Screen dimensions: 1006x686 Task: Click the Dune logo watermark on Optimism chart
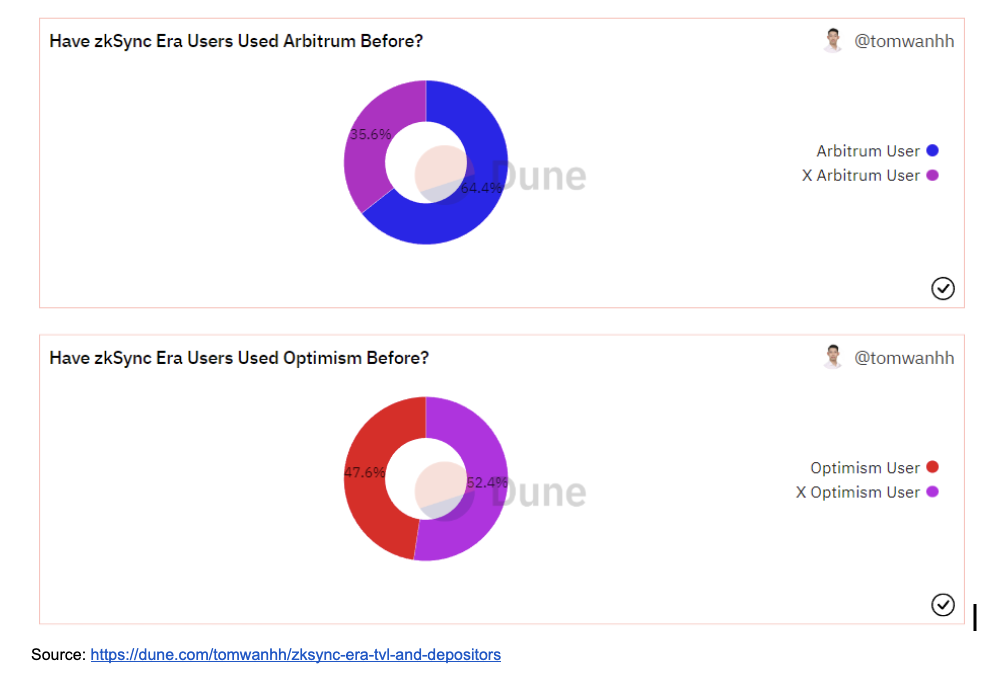(500, 491)
